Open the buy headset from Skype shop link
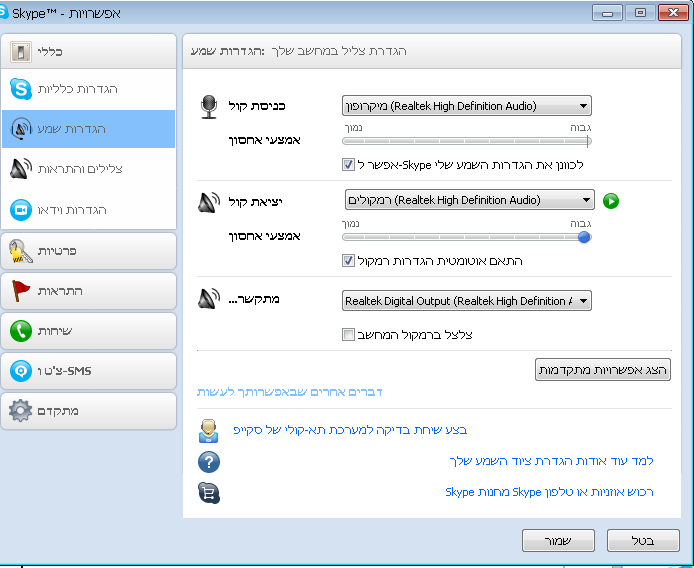 pos(549,492)
